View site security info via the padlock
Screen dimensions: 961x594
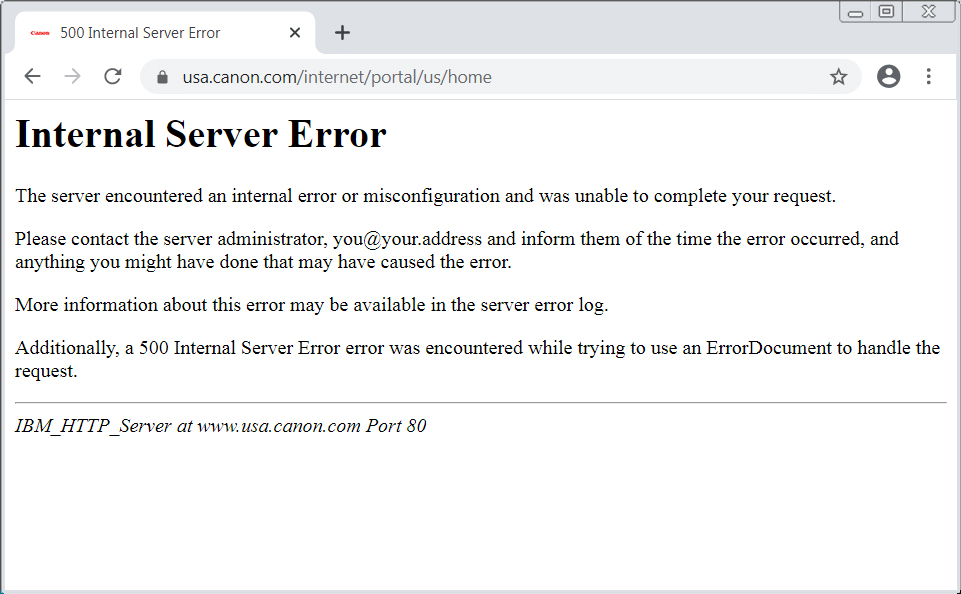[x=162, y=75]
